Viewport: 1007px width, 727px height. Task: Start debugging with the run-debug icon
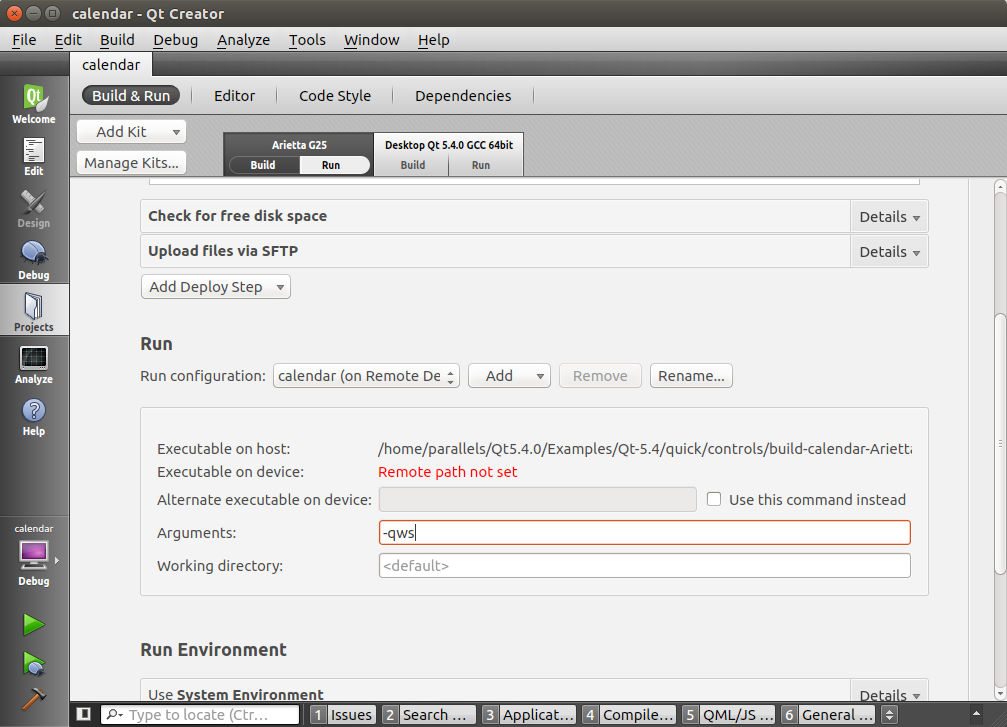(33, 663)
